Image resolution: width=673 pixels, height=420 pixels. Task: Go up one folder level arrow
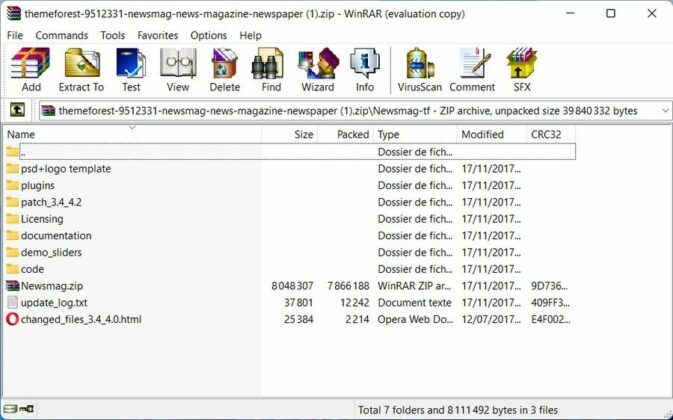click(x=17, y=111)
